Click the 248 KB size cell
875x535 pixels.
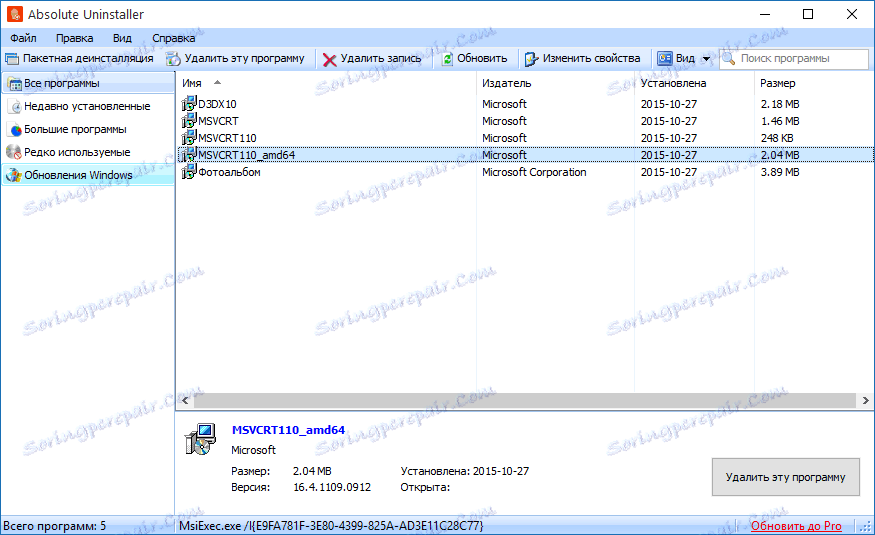click(x=777, y=138)
